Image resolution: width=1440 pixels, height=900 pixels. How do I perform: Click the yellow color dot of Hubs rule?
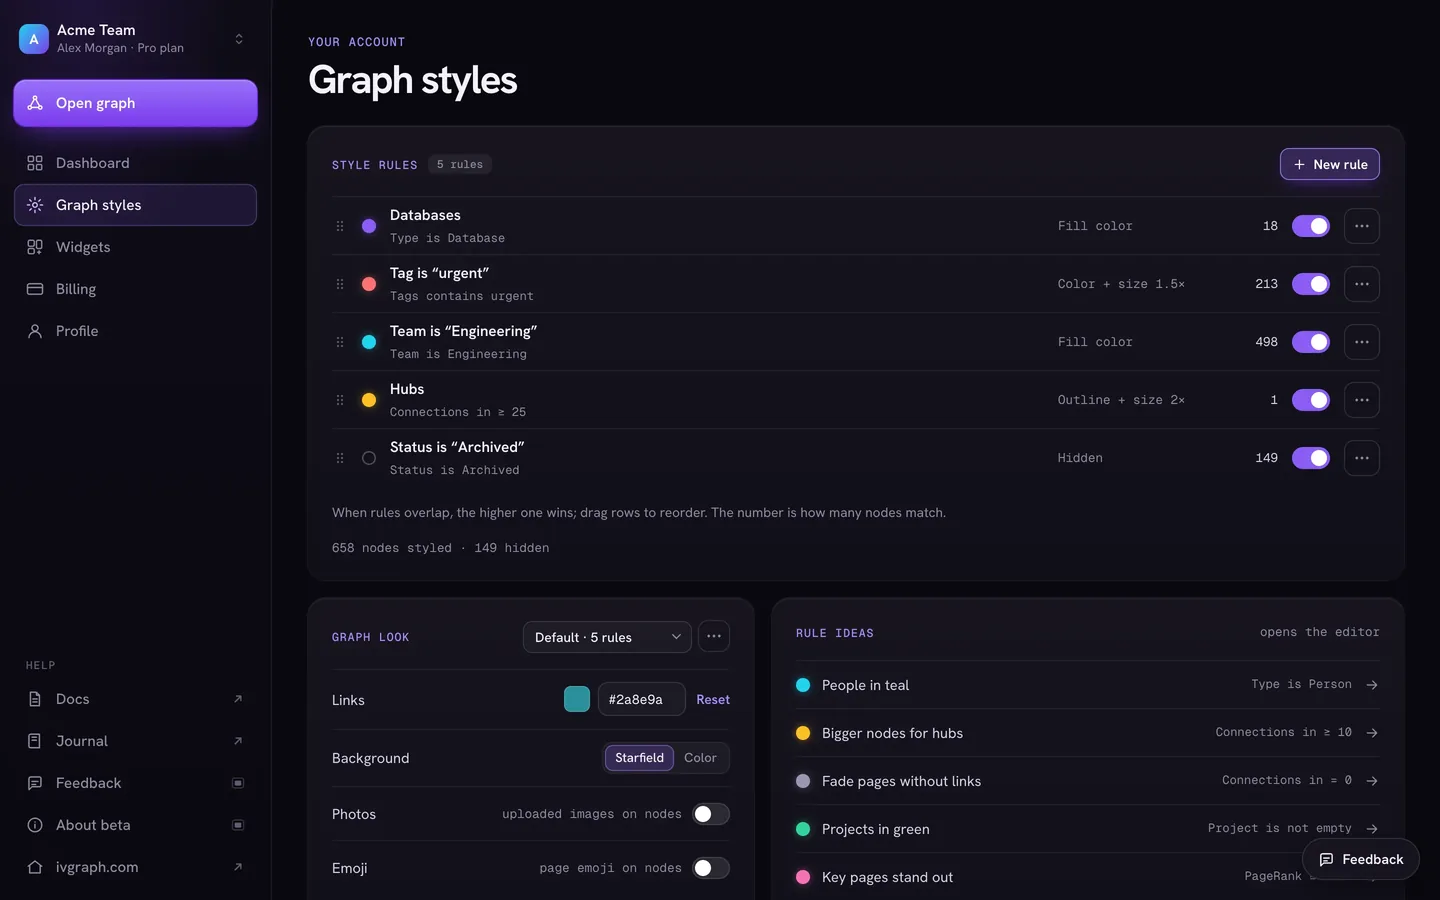click(x=369, y=400)
